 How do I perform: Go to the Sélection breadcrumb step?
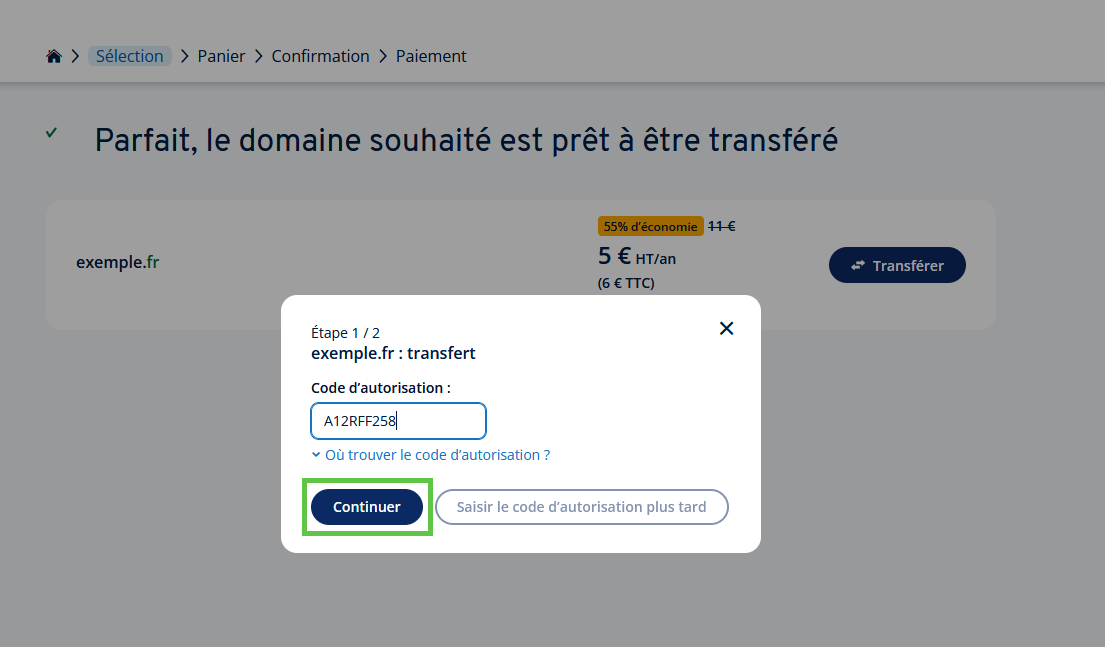[x=130, y=56]
